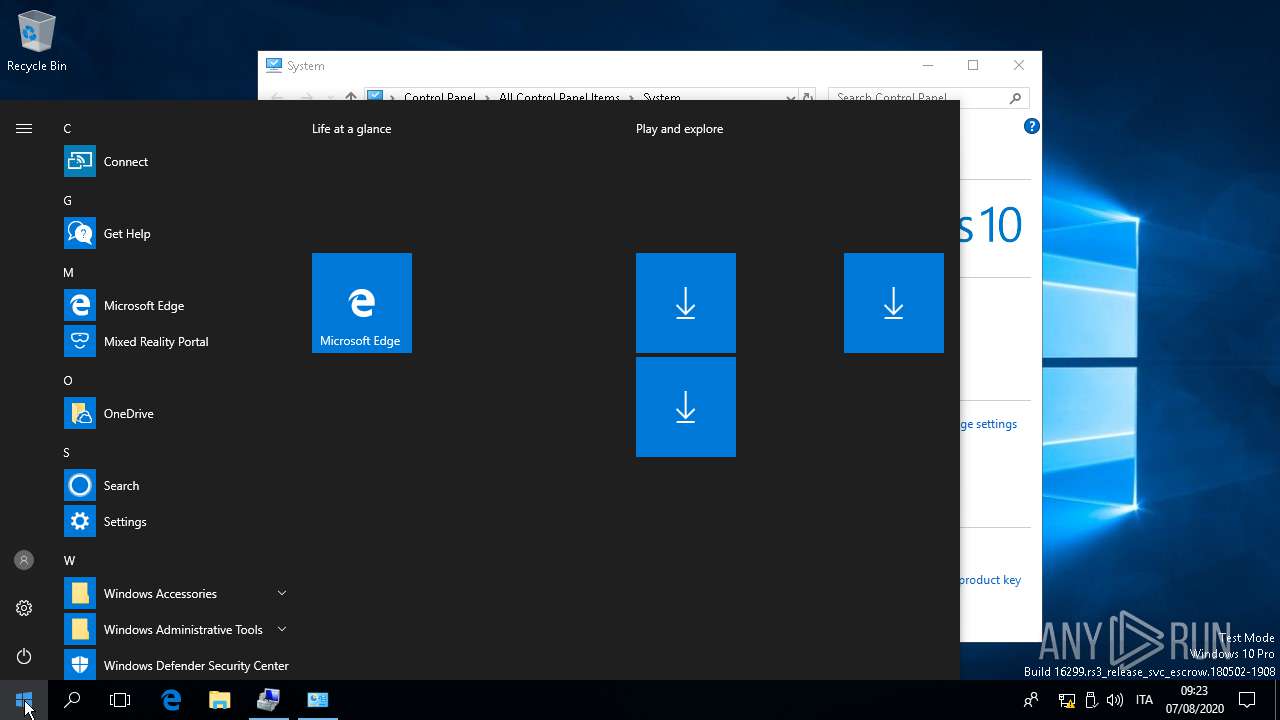Open the clock and date in taskbar
The width and height of the screenshot is (1280, 720).
pyautogui.click(x=1194, y=700)
